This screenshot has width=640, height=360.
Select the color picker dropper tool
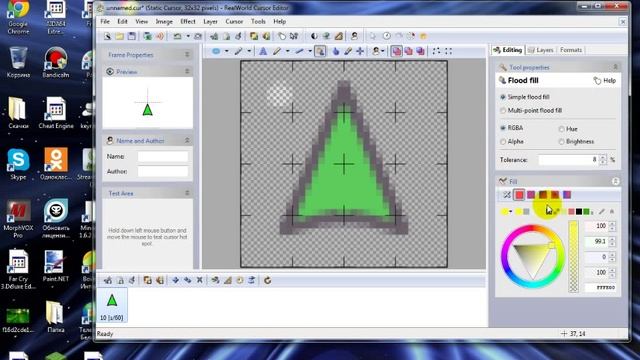[348, 51]
